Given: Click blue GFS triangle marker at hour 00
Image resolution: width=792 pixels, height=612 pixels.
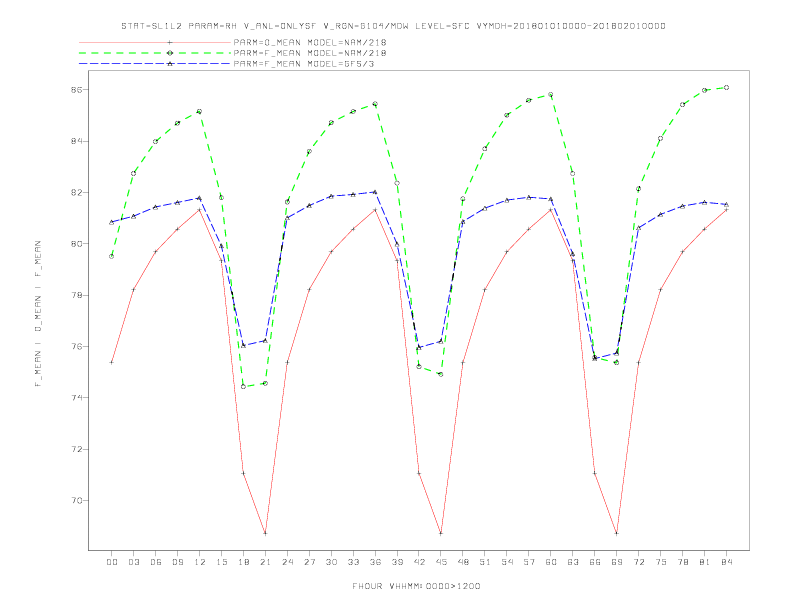Looking at the screenshot, I should (112, 222).
